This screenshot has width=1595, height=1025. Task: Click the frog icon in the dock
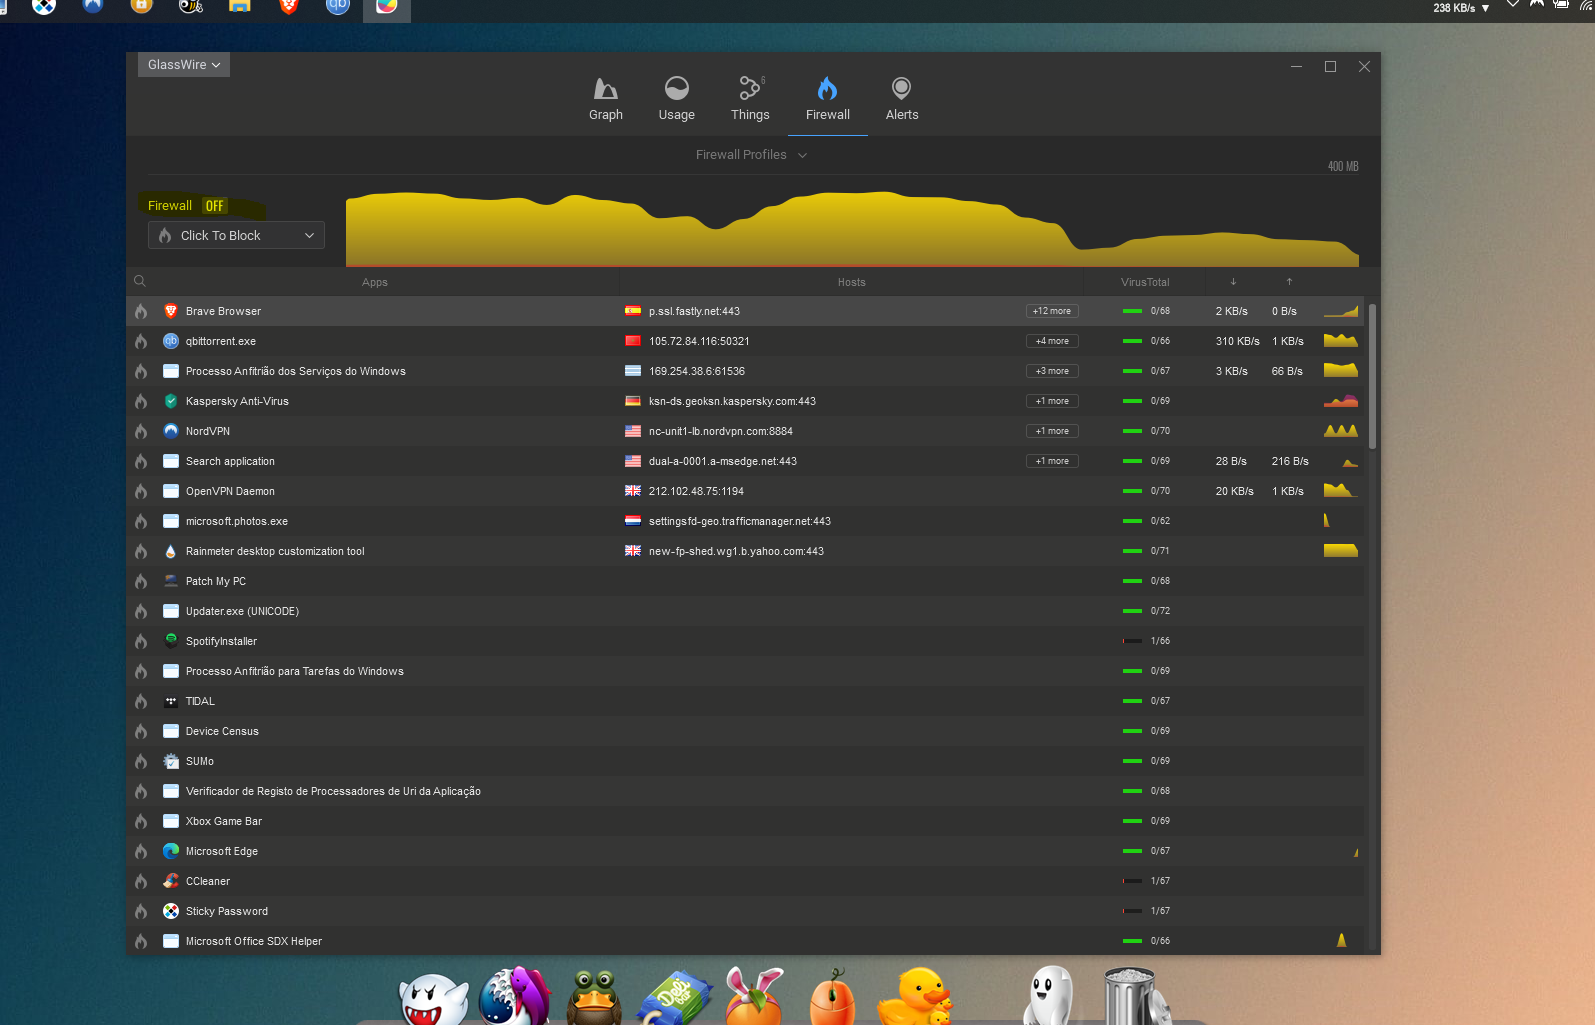coord(595,996)
